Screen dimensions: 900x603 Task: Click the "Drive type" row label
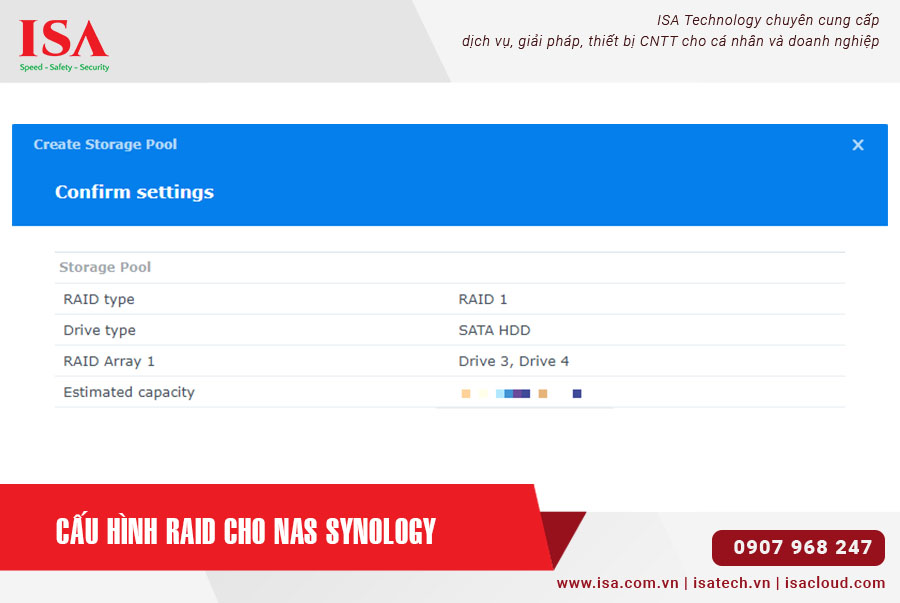click(99, 330)
